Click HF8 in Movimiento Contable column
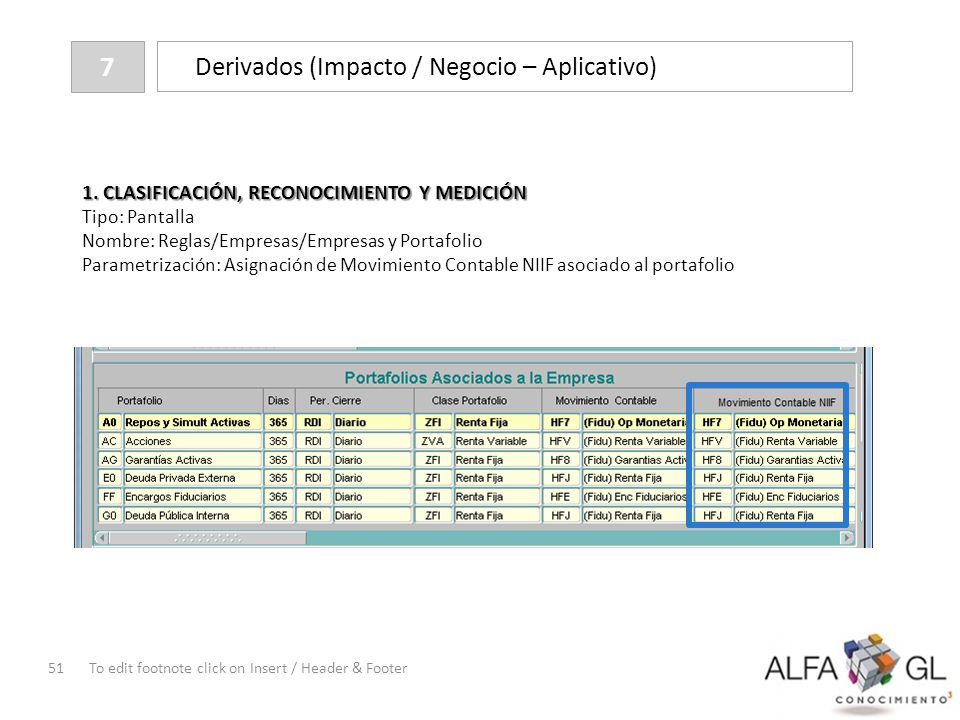 pos(561,460)
